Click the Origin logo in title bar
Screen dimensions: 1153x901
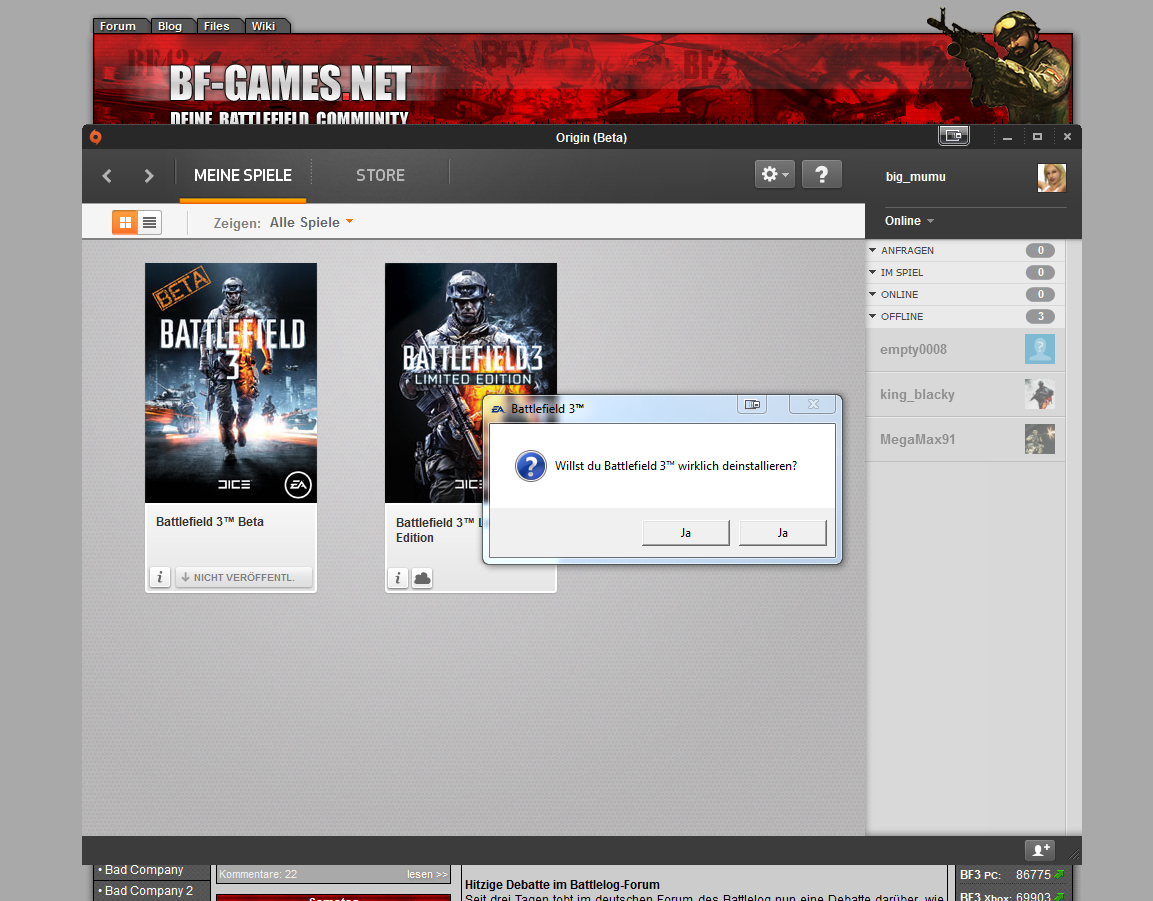pyautogui.click(x=96, y=137)
